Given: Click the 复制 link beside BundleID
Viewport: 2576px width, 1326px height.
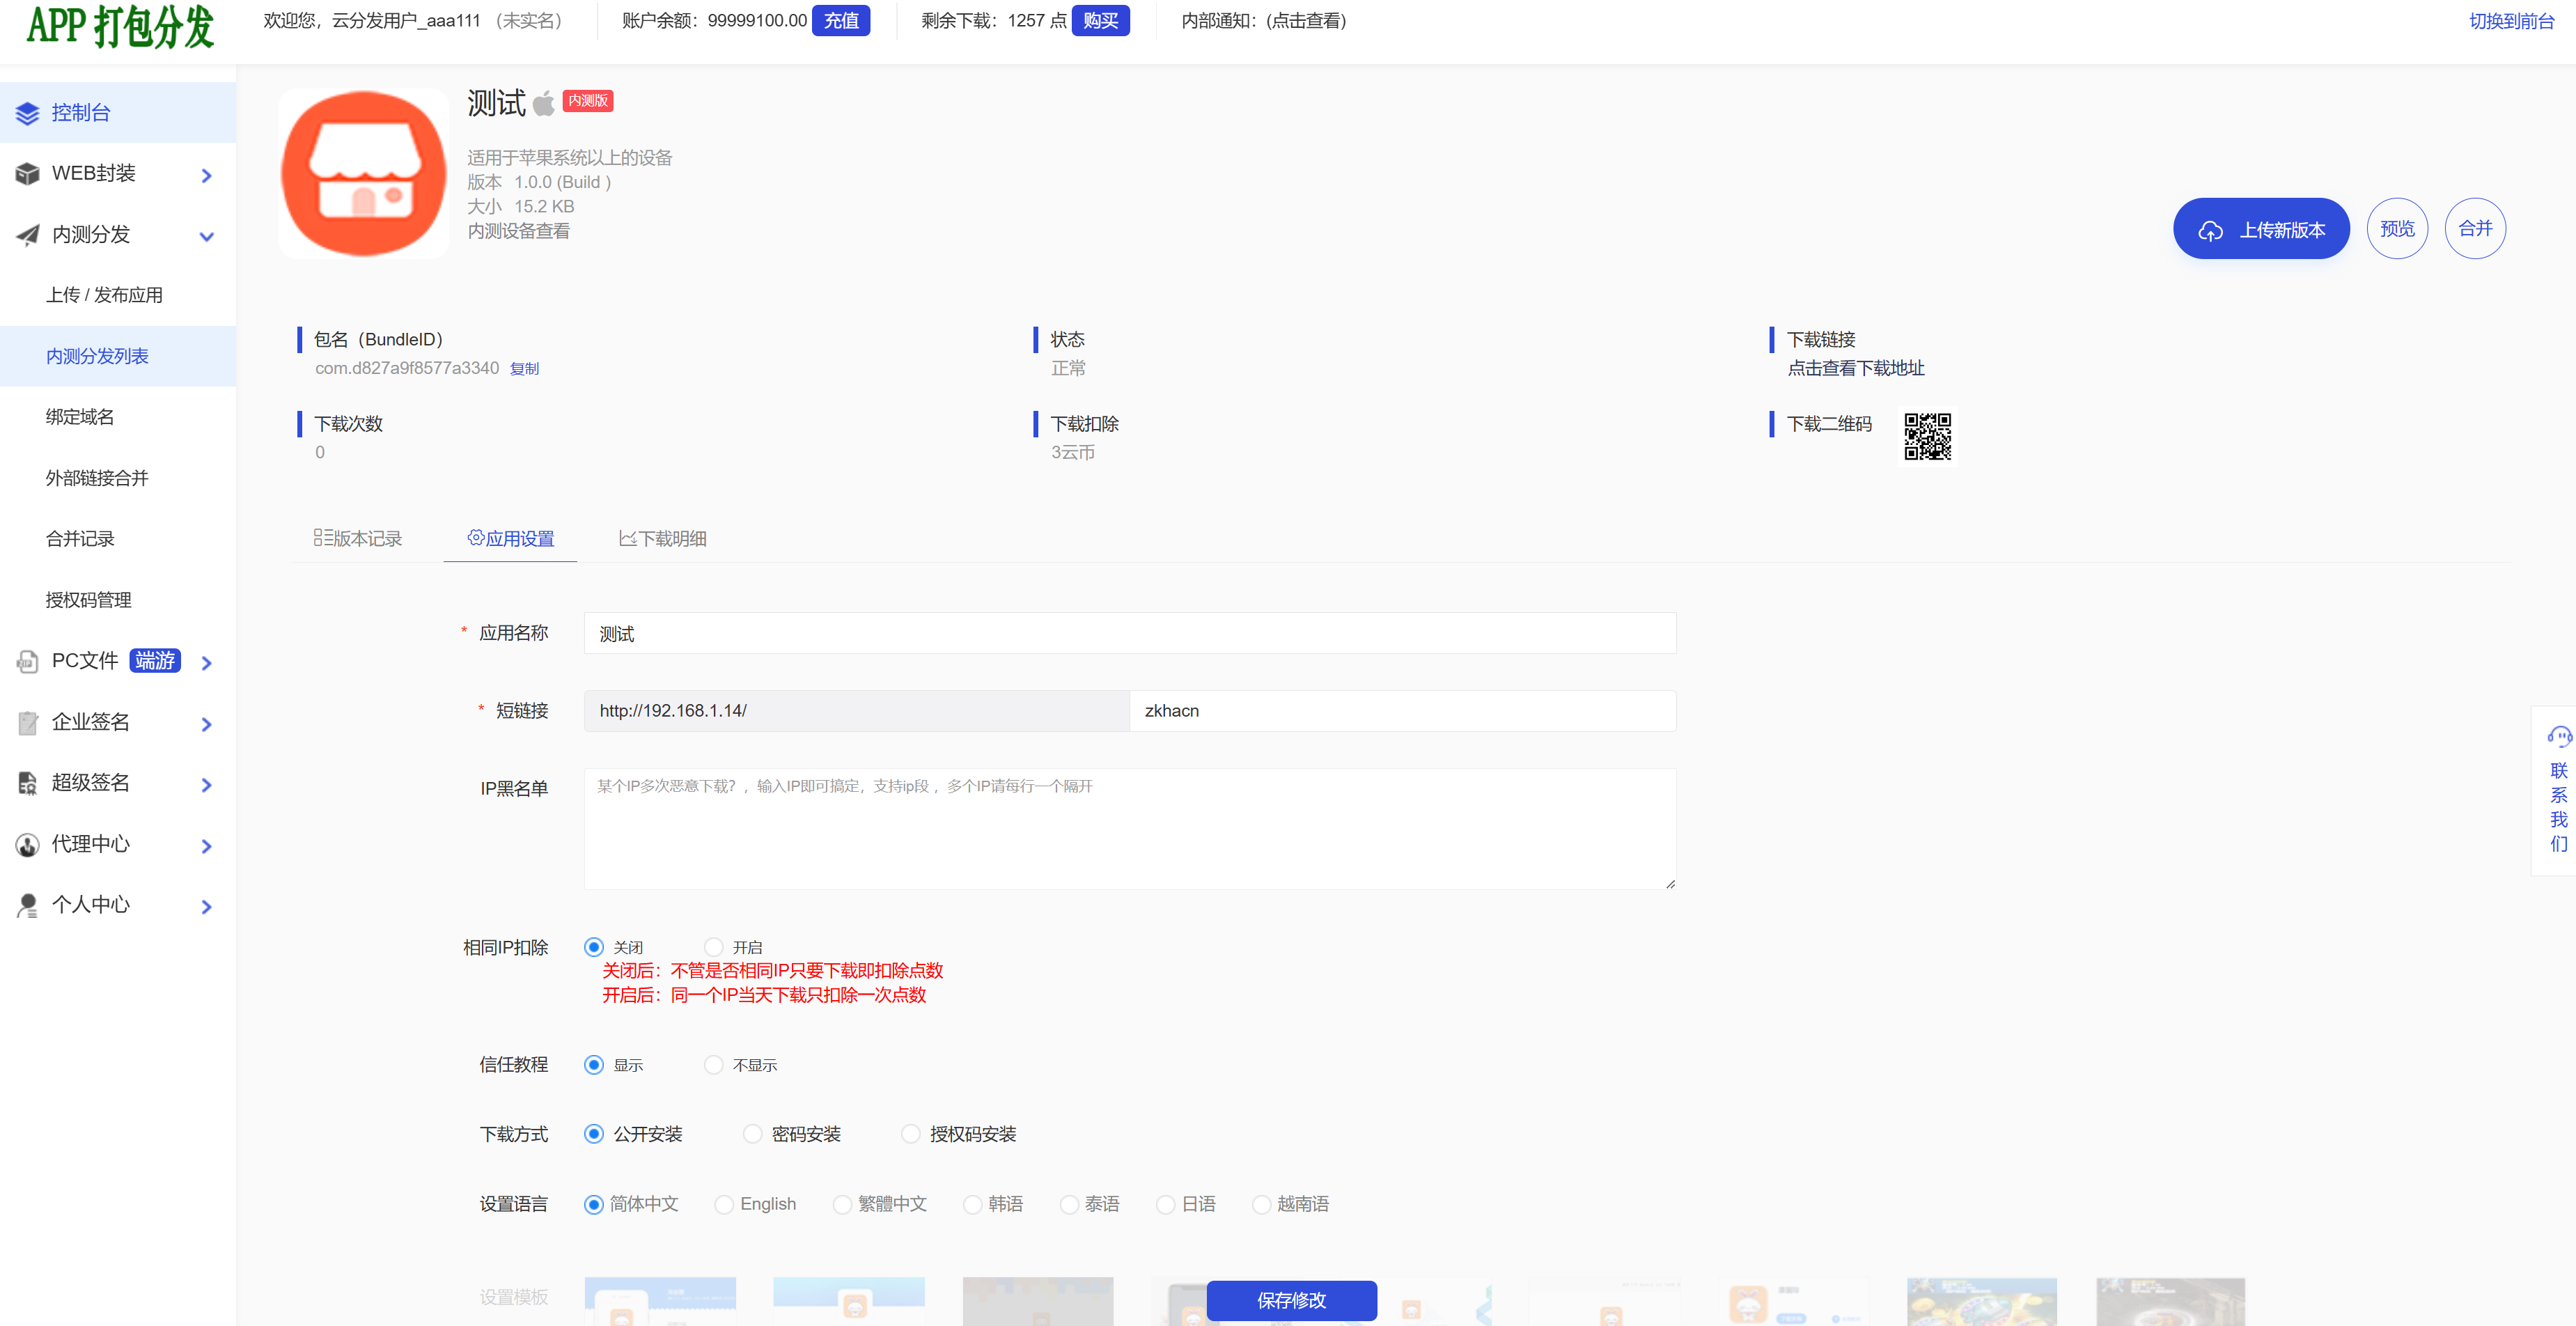Looking at the screenshot, I should point(524,369).
